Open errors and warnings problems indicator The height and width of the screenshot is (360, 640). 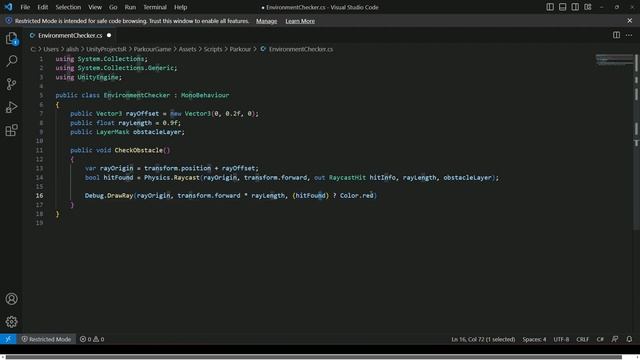[x=92, y=339]
